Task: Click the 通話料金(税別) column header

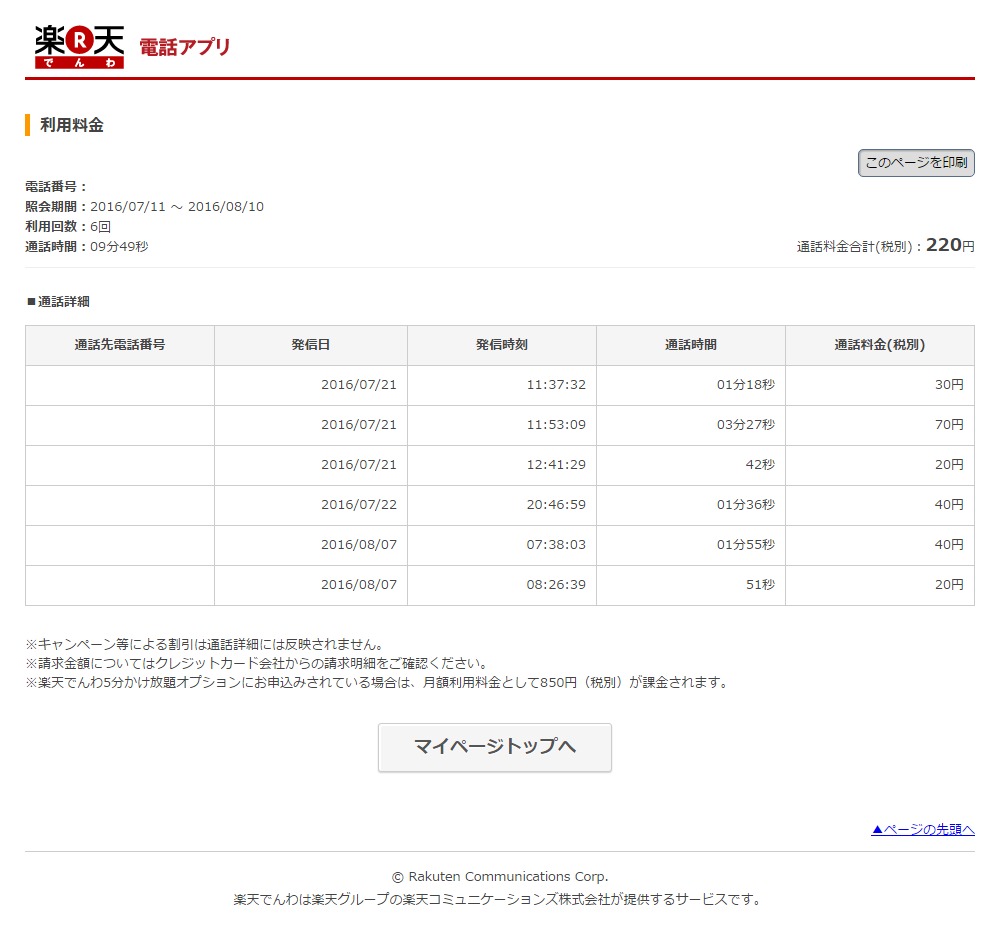Action: click(x=880, y=345)
